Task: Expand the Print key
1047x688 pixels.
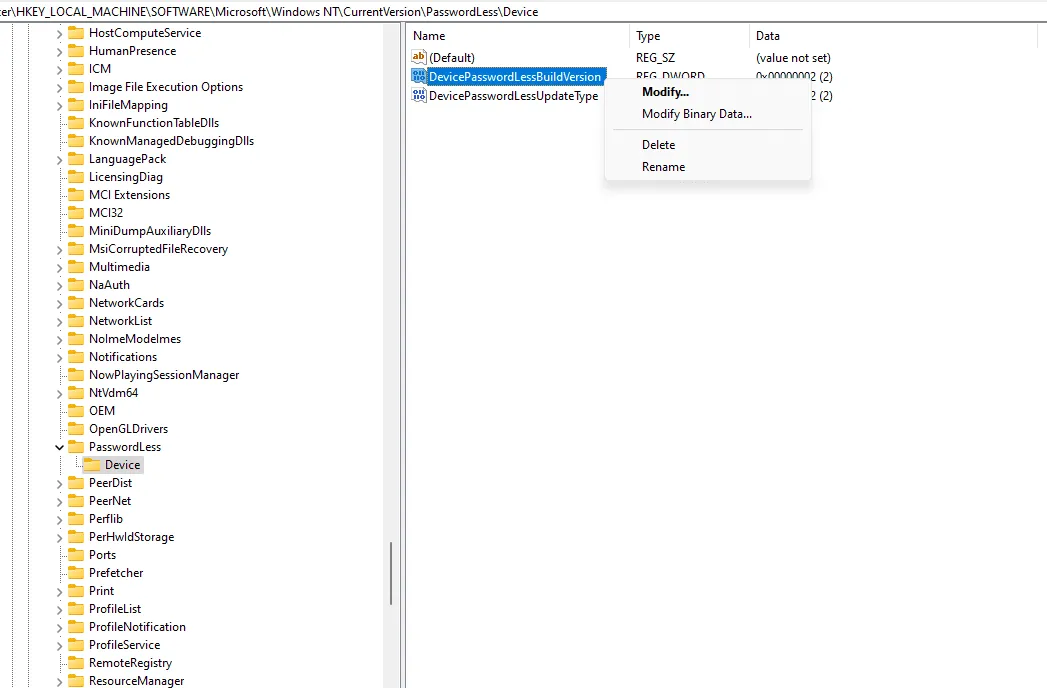Action: pos(59,592)
